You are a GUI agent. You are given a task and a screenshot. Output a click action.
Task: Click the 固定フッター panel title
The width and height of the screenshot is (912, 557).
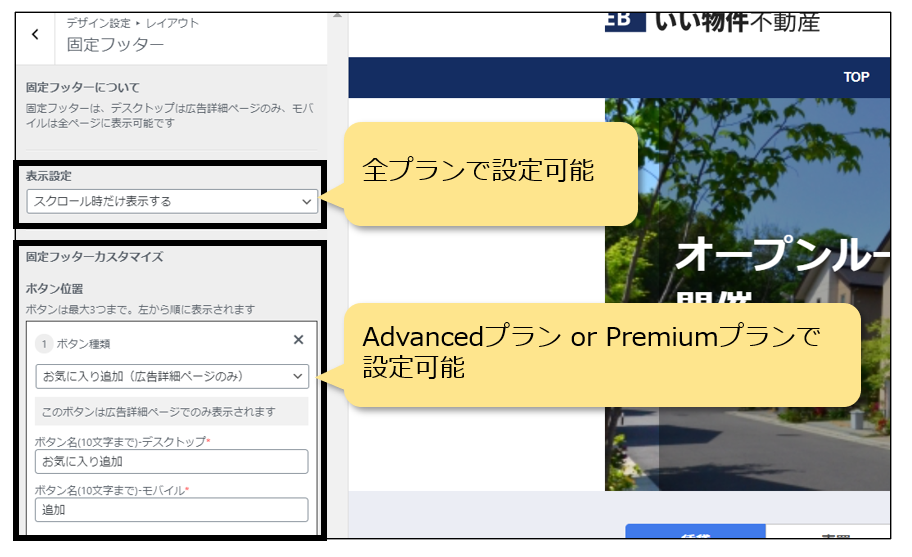pyautogui.click(x=115, y=44)
